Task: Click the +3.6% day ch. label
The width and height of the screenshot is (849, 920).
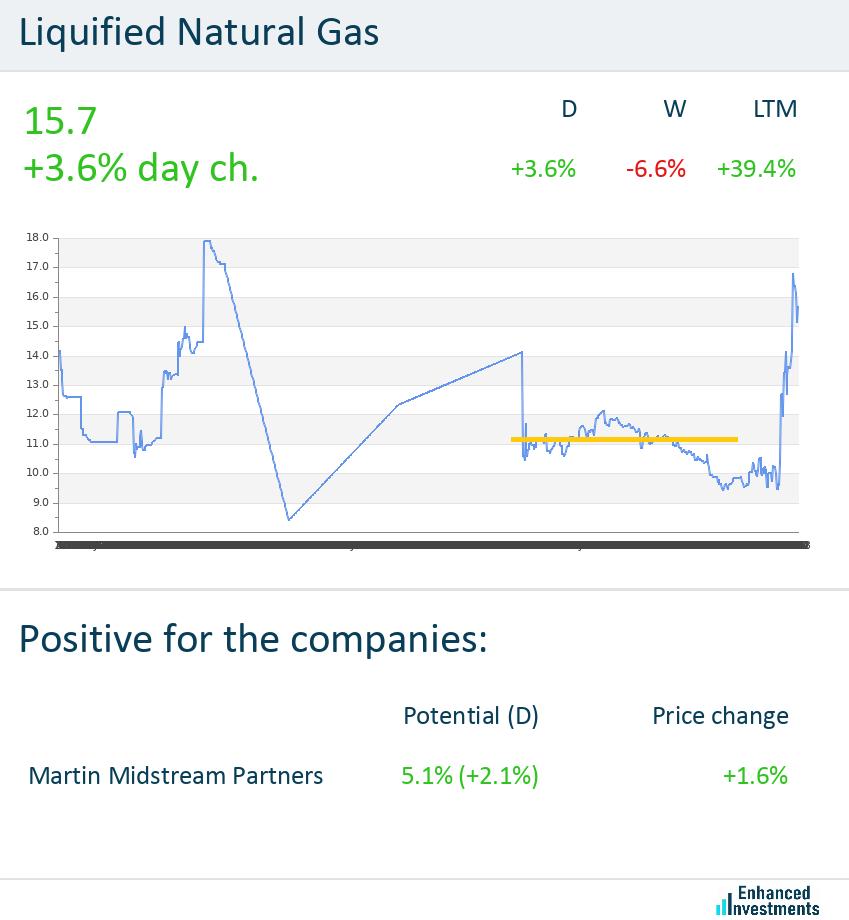Action: coord(140,168)
